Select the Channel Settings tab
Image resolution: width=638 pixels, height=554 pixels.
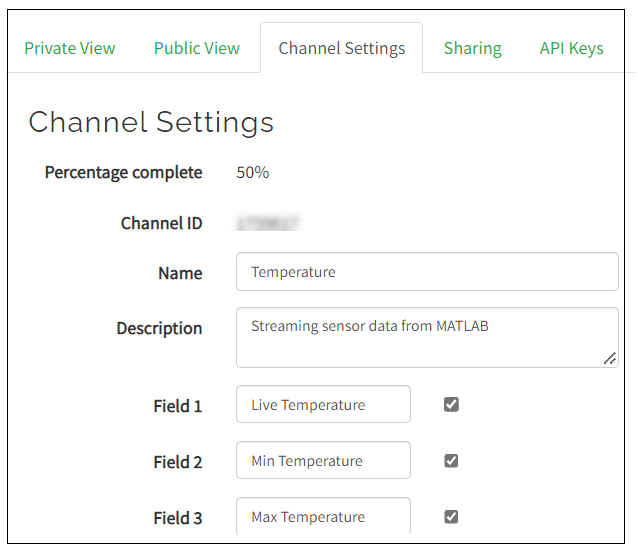click(342, 48)
